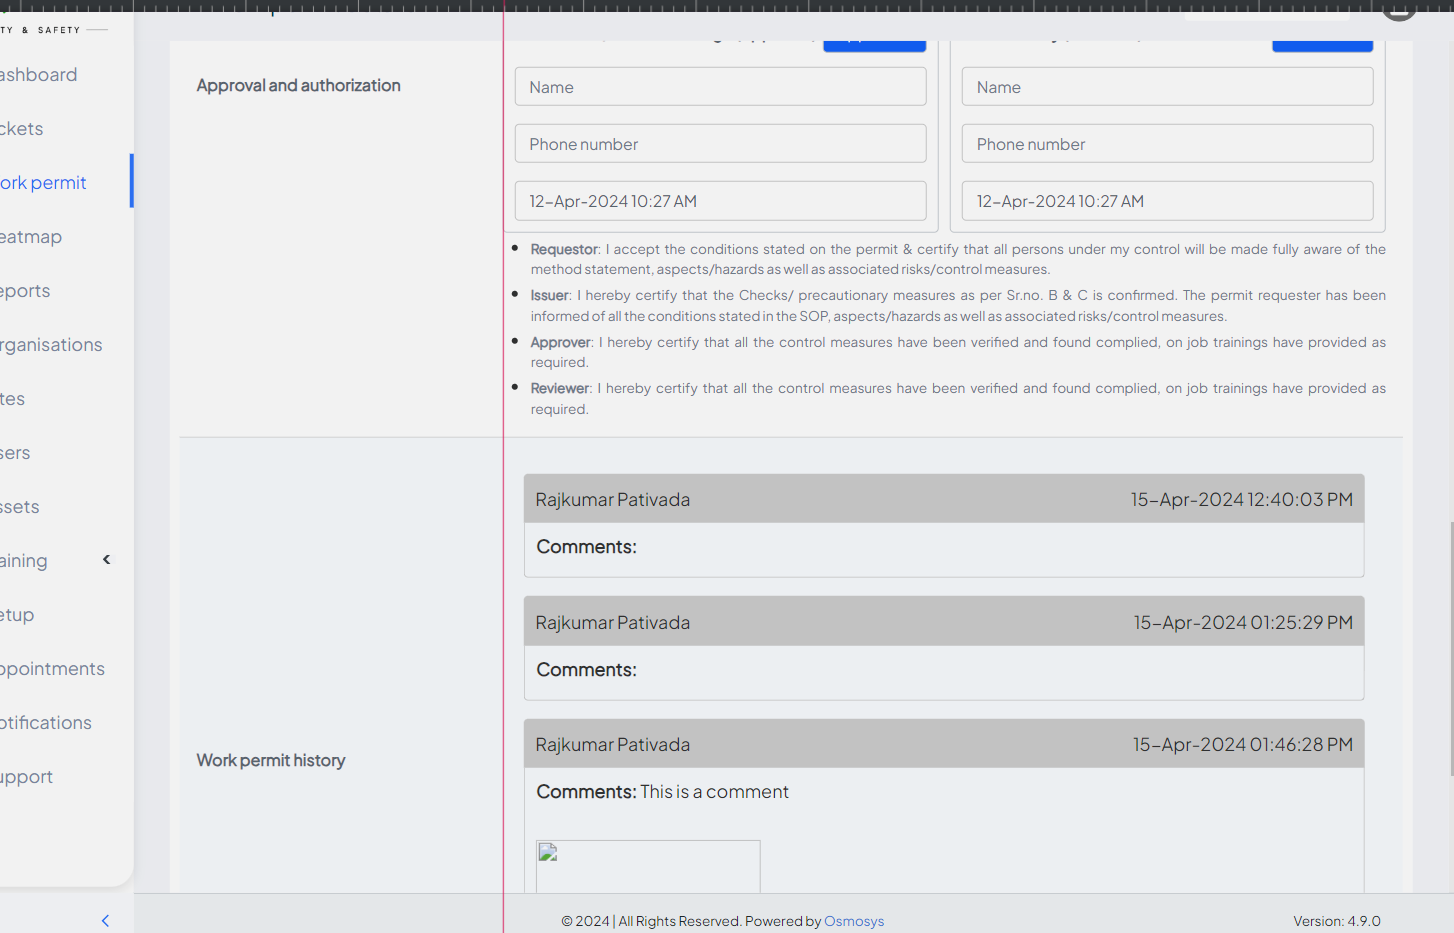Expand the Training submenu arrow
This screenshot has width=1454, height=933.
click(x=107, y=560)
